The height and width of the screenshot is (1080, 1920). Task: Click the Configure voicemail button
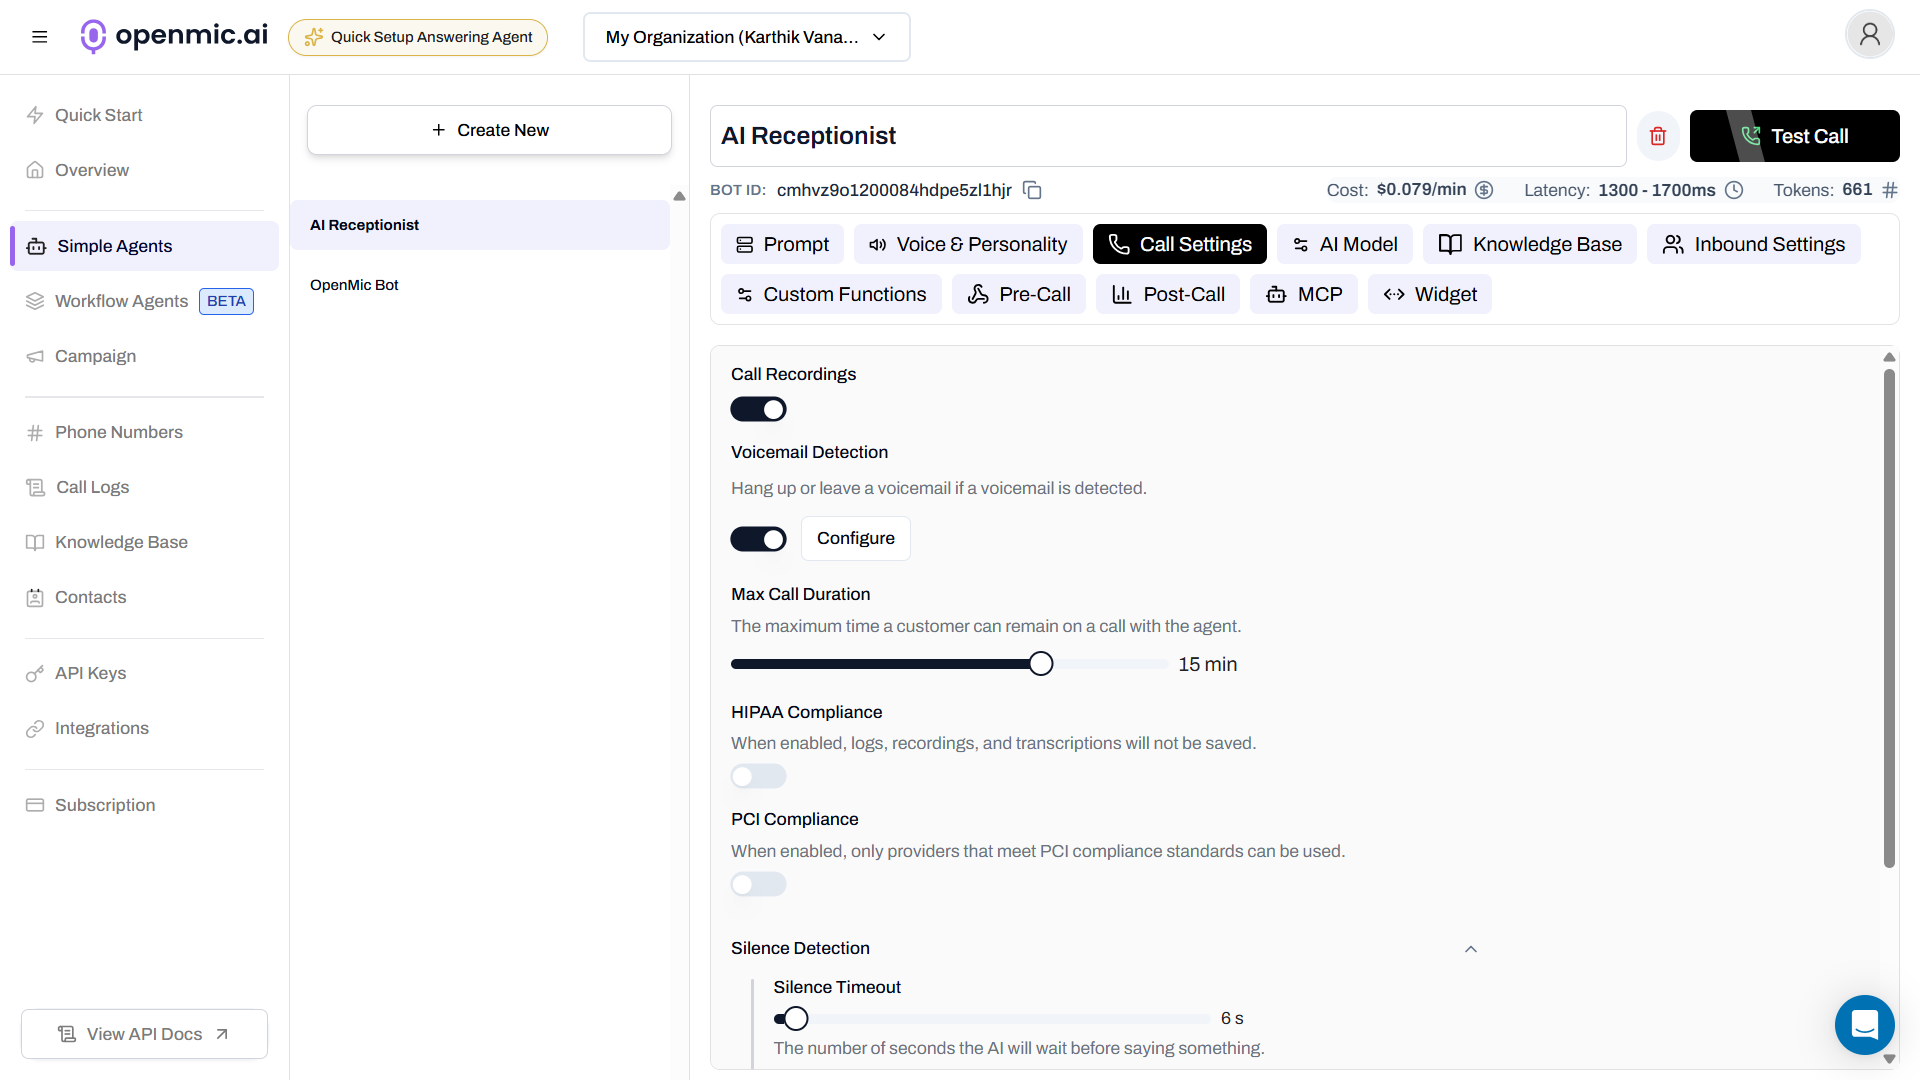point(855,538)
